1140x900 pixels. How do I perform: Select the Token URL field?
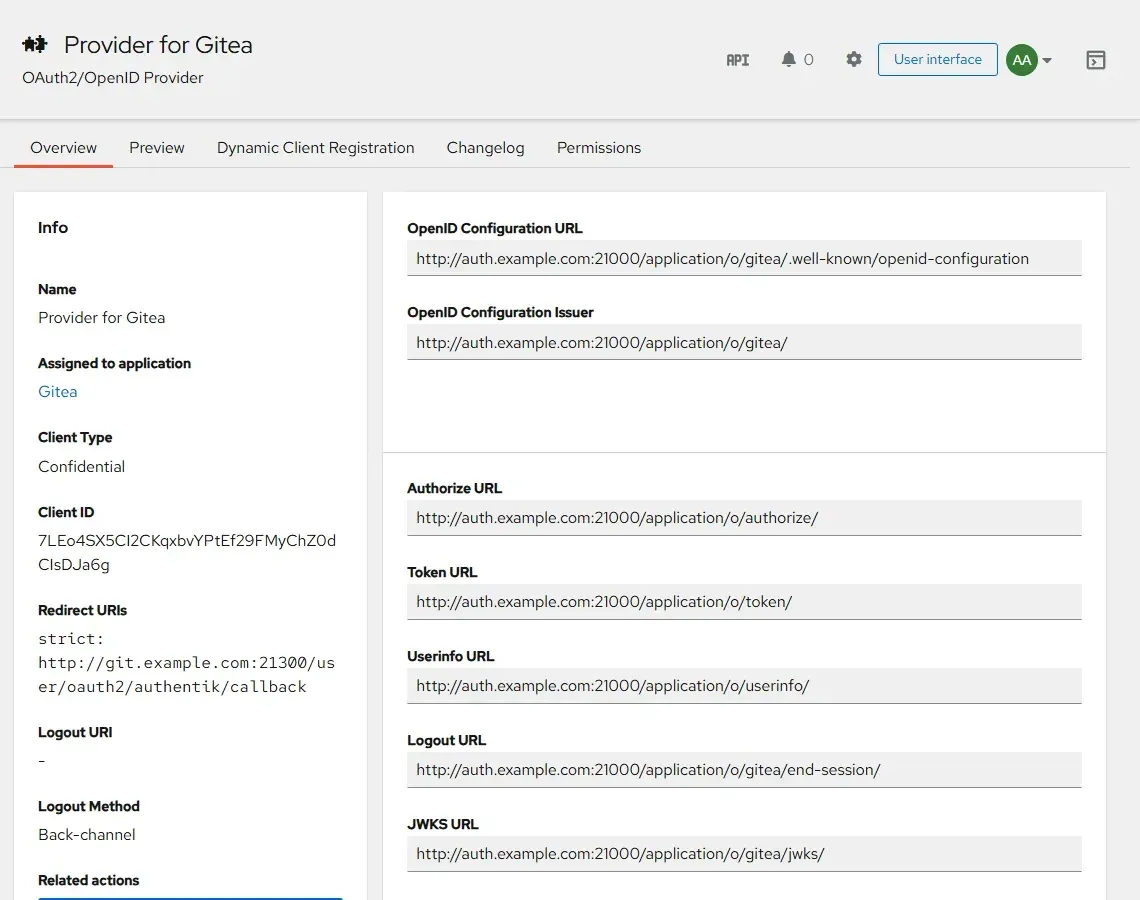click(744, 602)
